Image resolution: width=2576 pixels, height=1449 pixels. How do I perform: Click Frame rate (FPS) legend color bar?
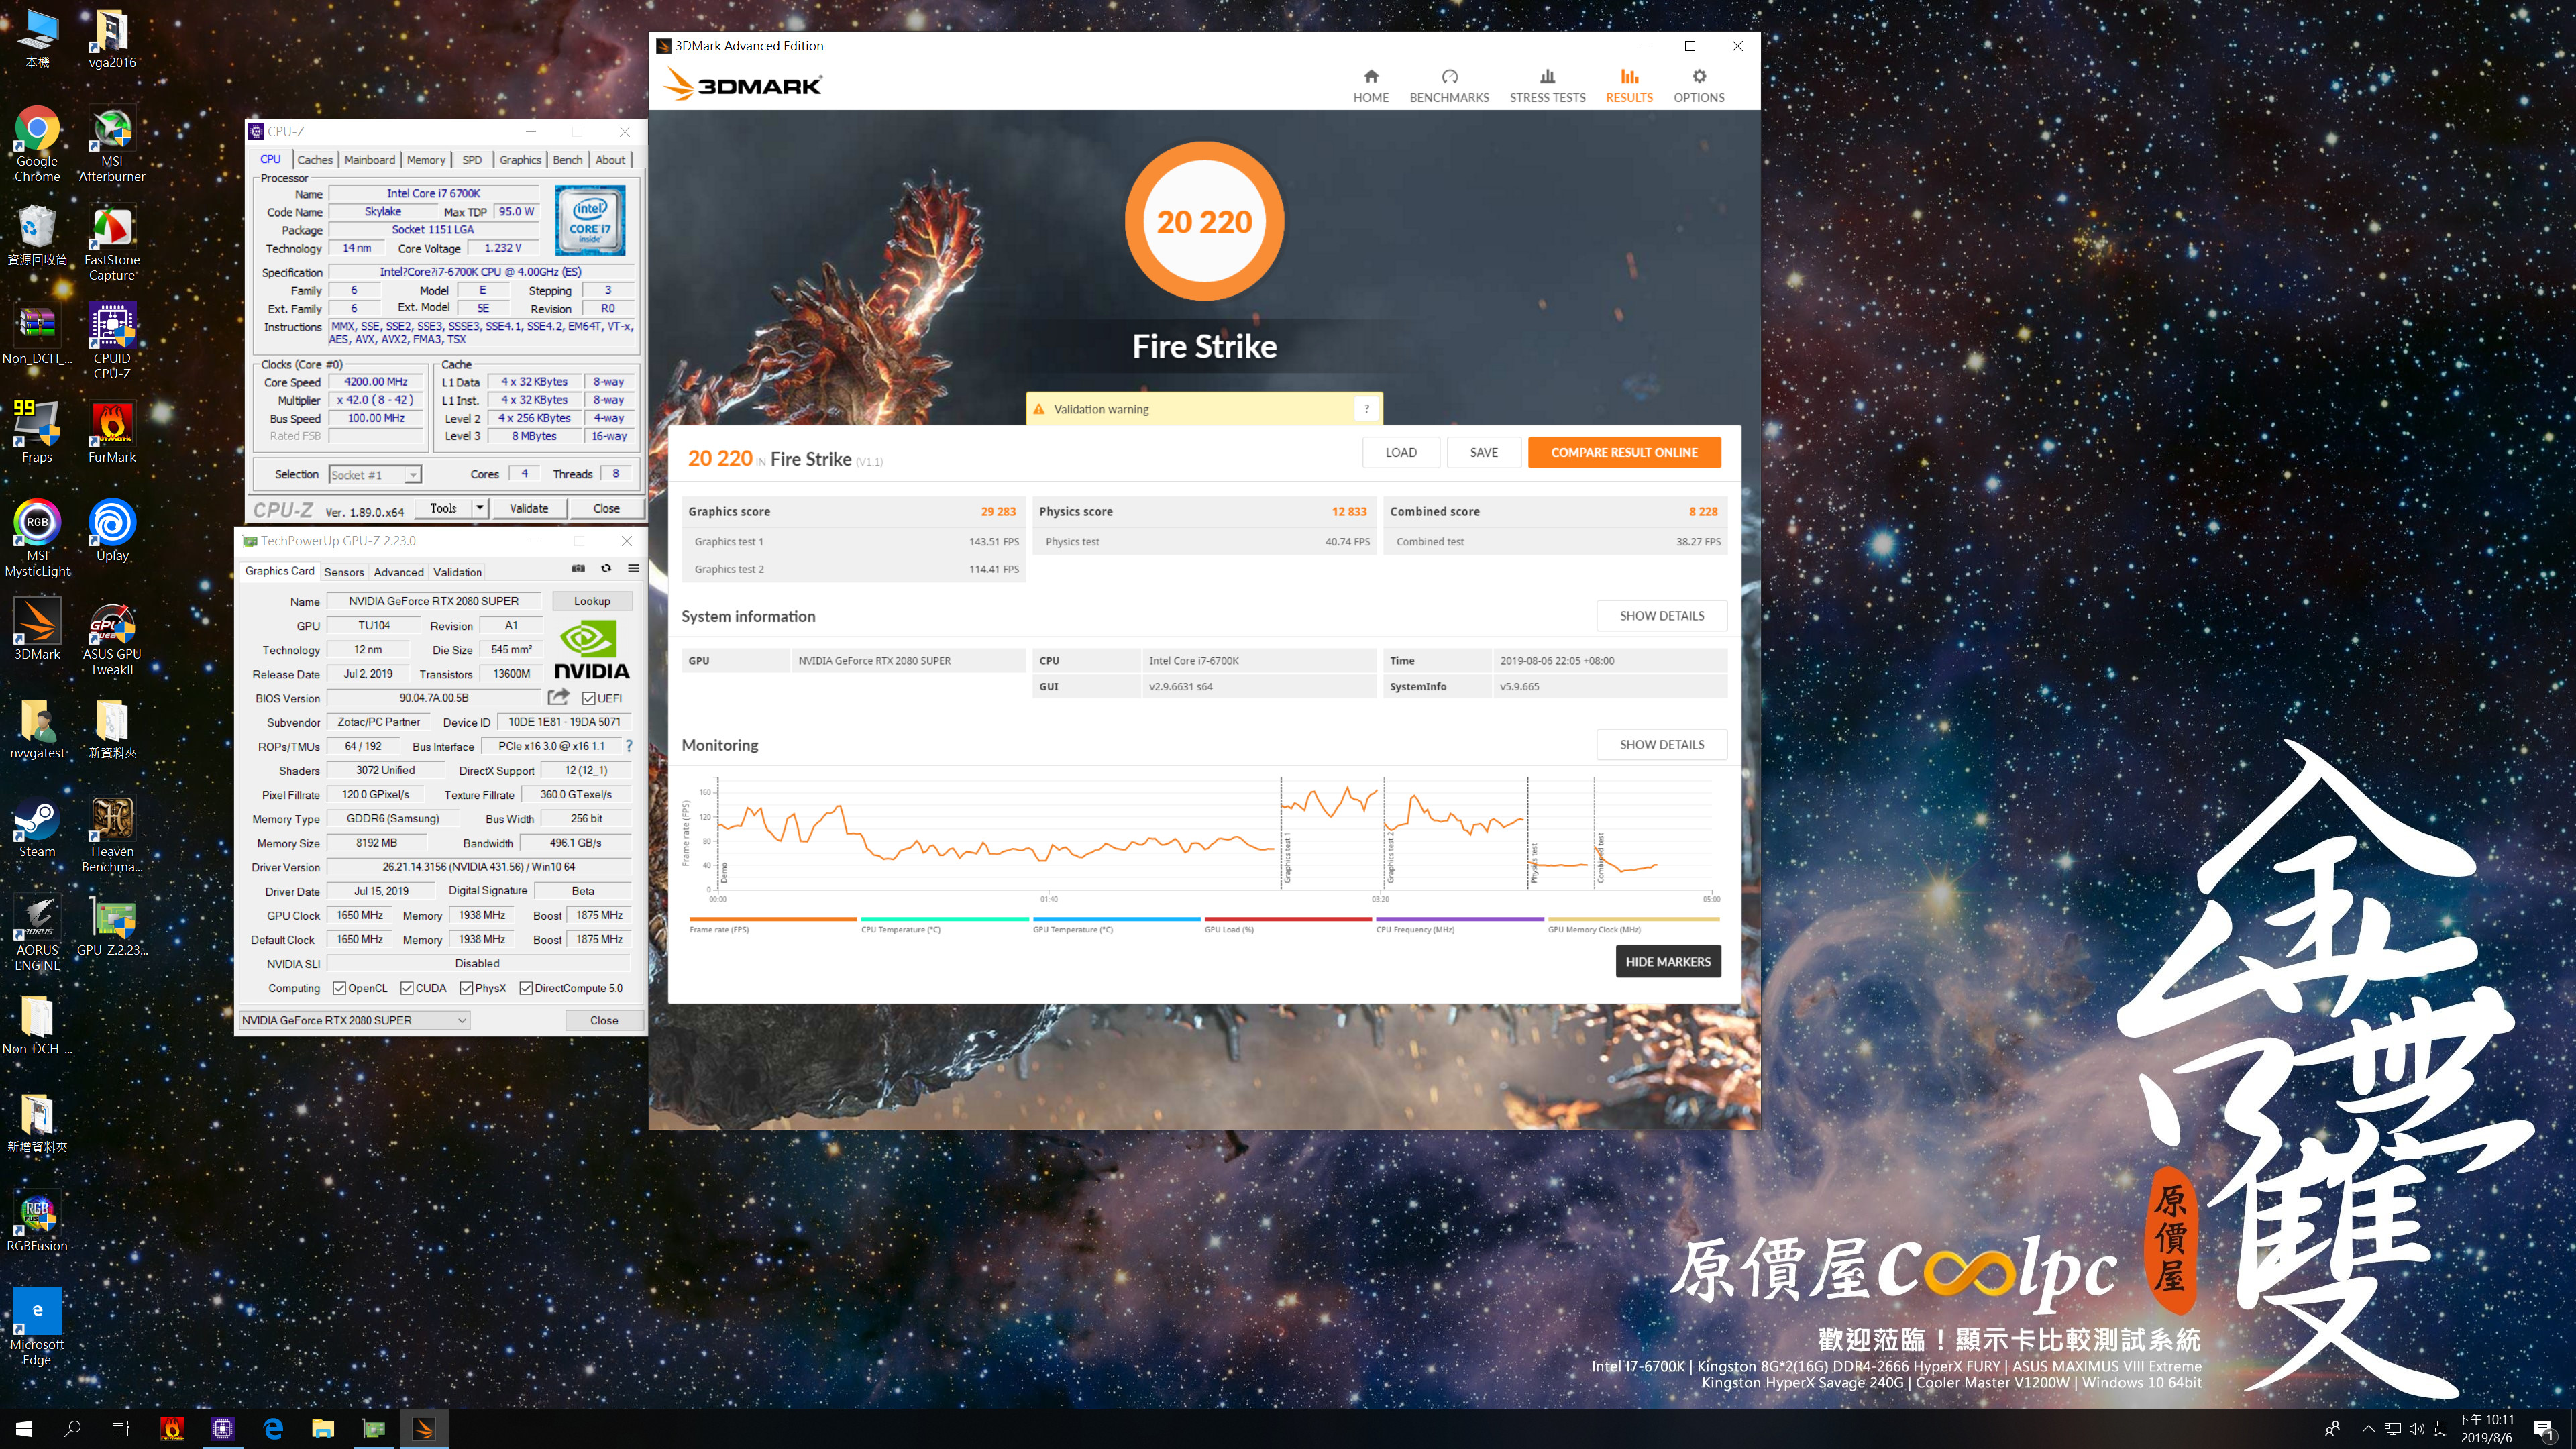click(773, 919)
